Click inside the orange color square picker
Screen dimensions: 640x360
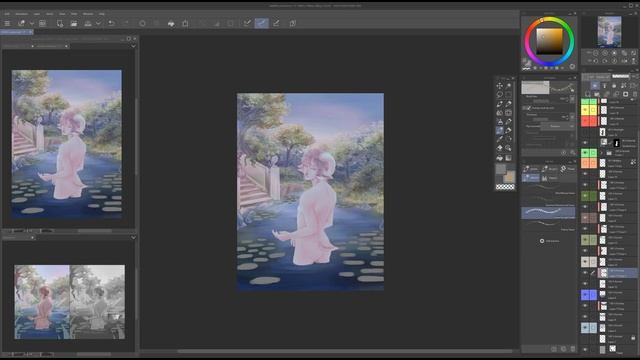(549, 41)
